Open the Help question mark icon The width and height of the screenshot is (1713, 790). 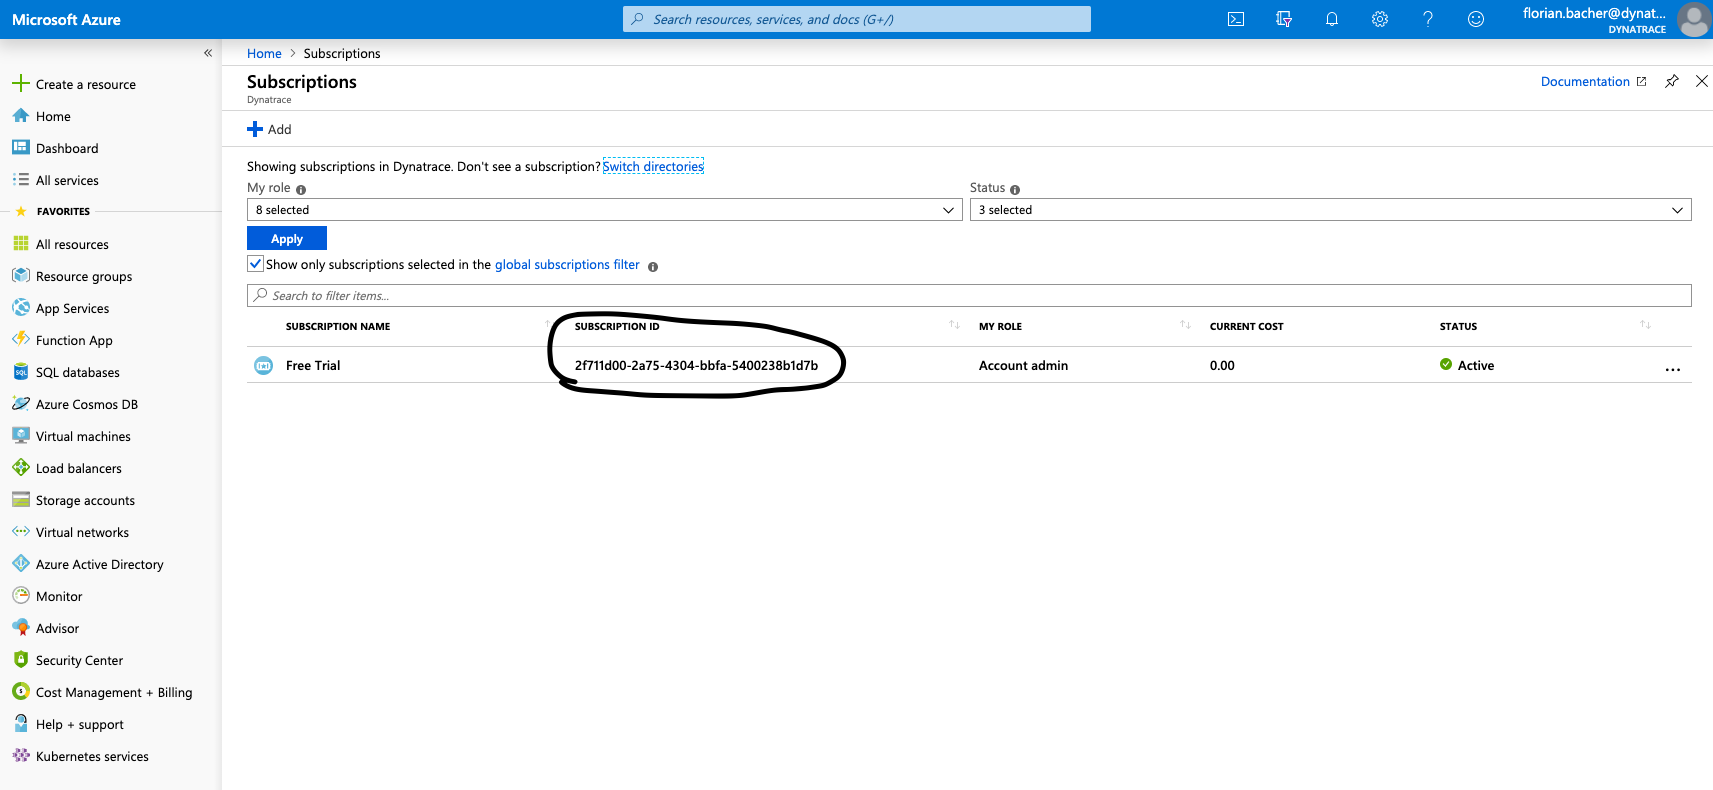point(1428,19)
